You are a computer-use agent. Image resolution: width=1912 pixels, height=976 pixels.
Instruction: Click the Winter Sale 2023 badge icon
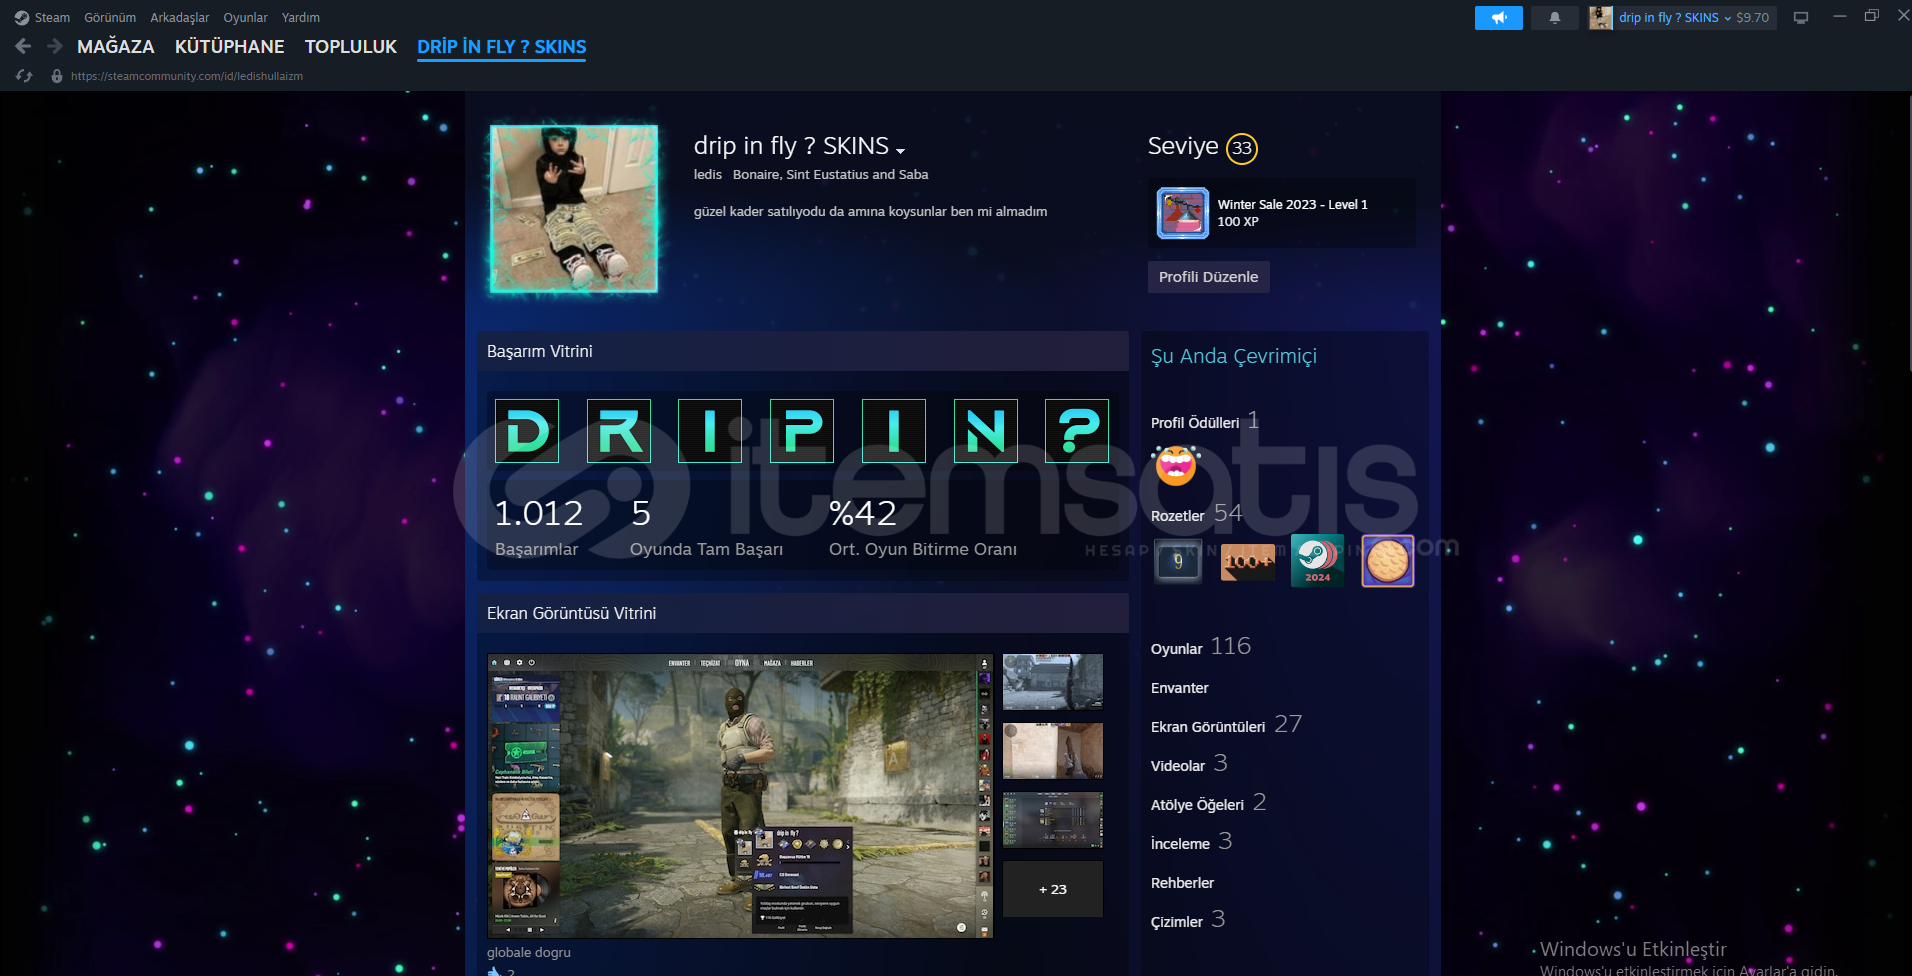1183,213
